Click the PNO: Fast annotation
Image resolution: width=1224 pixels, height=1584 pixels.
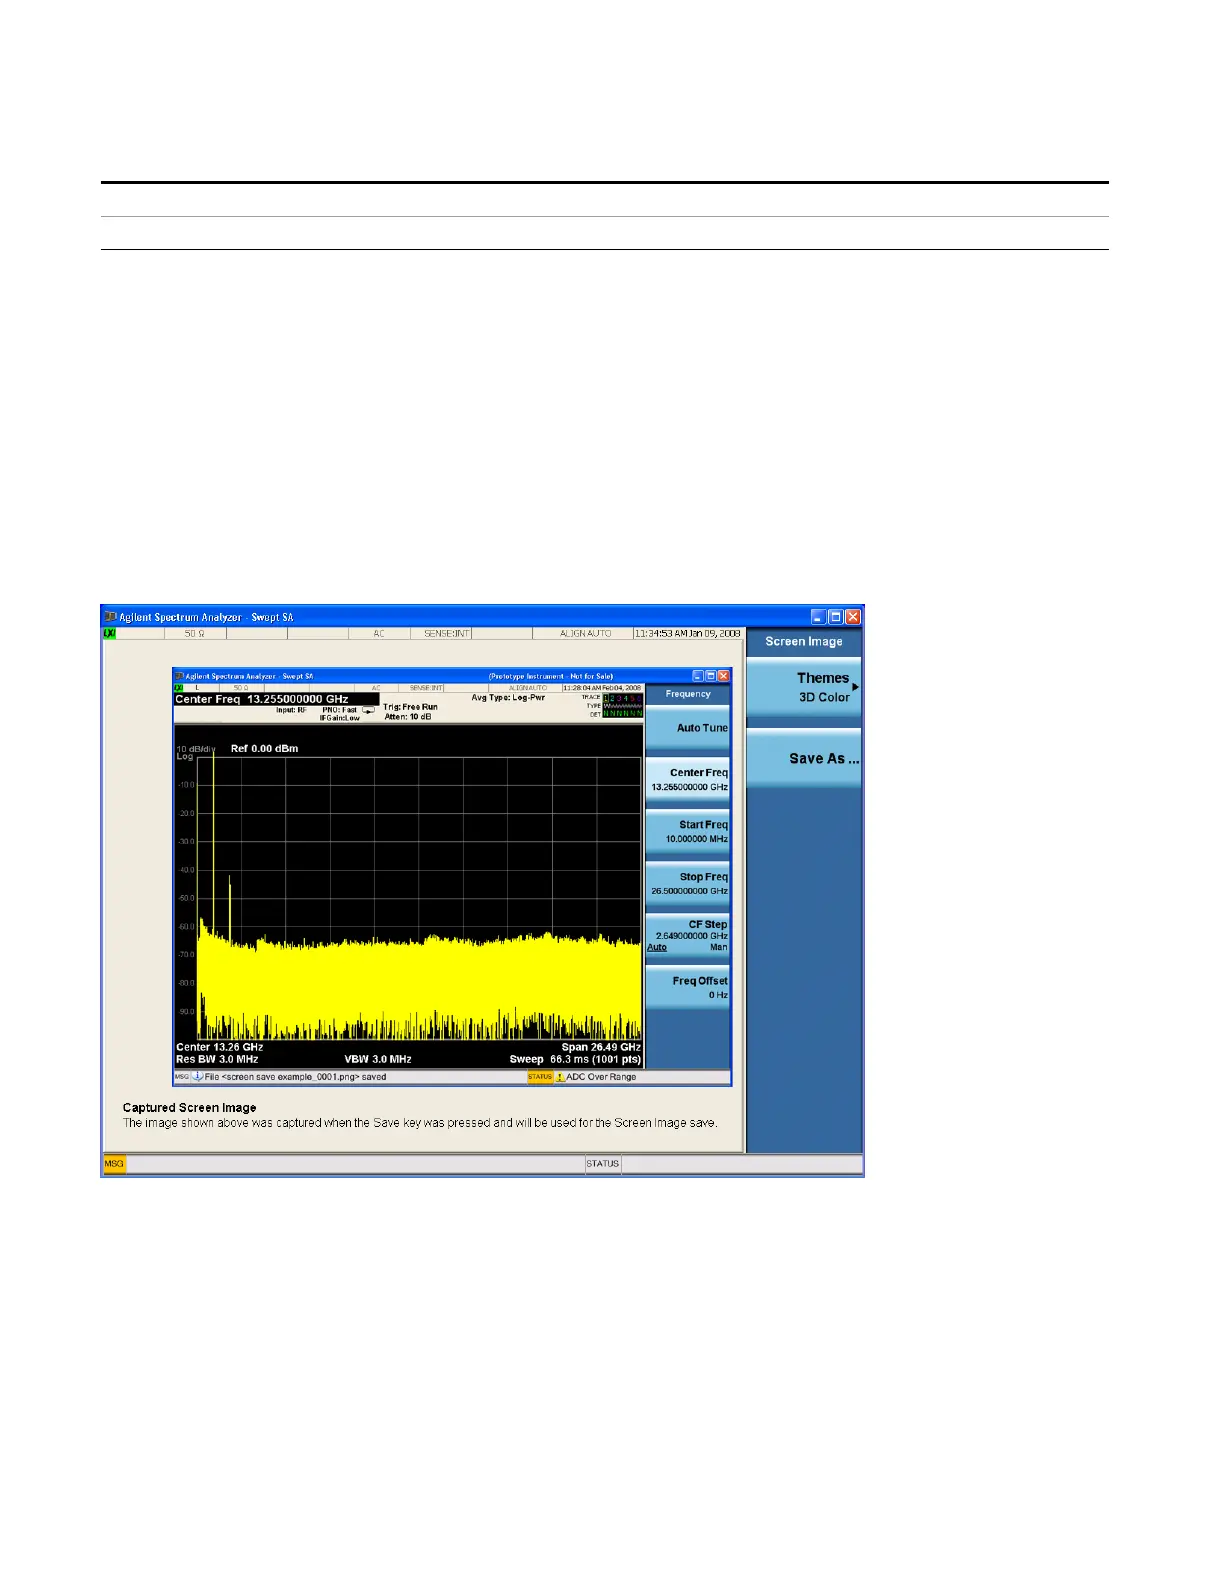coord(339,710)
